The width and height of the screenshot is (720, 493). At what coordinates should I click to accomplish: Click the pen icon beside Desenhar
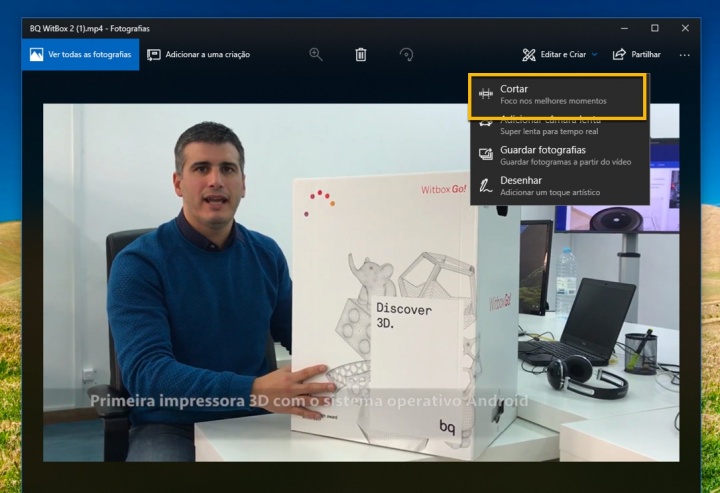(486, 185)
